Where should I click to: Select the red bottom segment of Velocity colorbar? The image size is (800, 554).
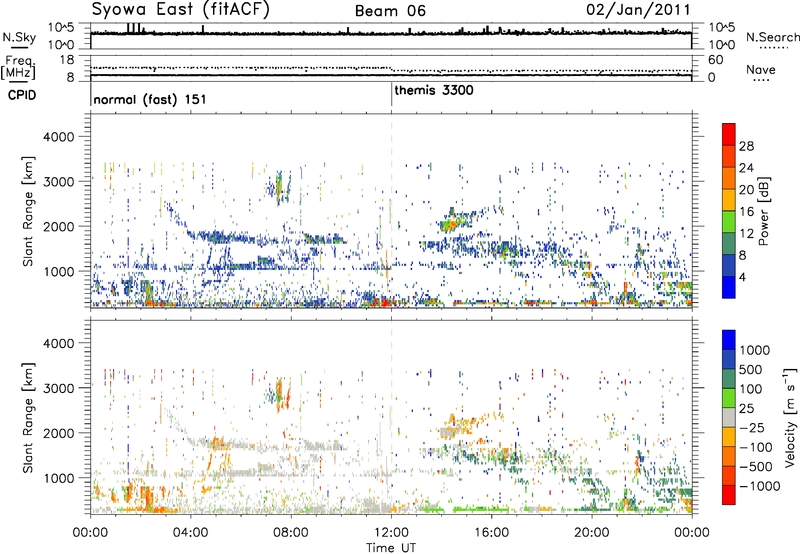tap(729, 495)
